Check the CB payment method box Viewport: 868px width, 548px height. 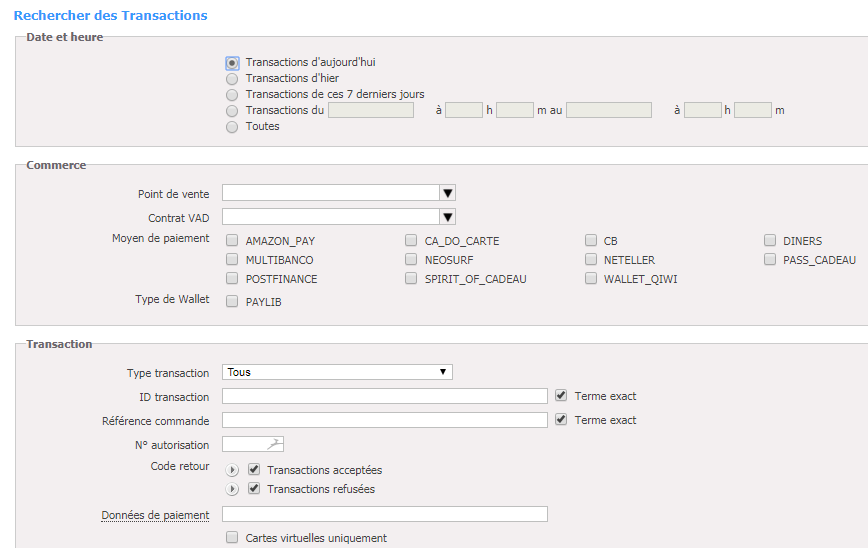pyautogui.click(x=591, y=240)
